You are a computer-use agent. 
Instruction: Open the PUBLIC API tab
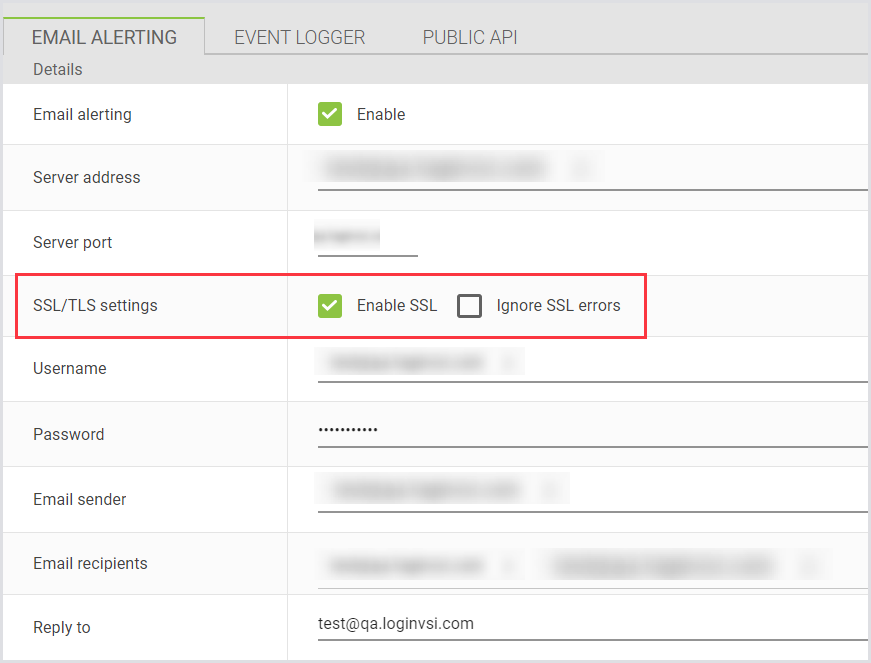[469, 37]
